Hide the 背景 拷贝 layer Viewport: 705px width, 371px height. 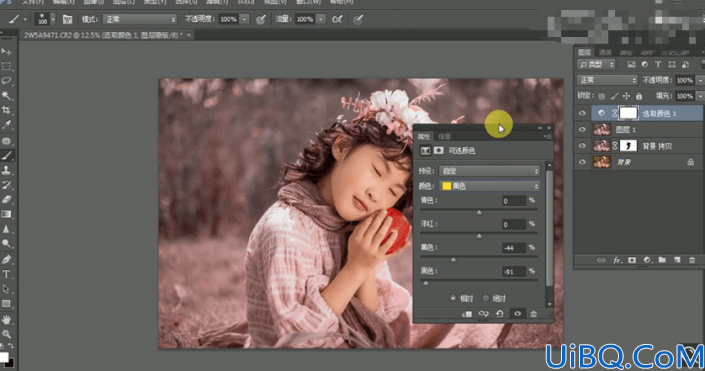click(x=582, y=146)
